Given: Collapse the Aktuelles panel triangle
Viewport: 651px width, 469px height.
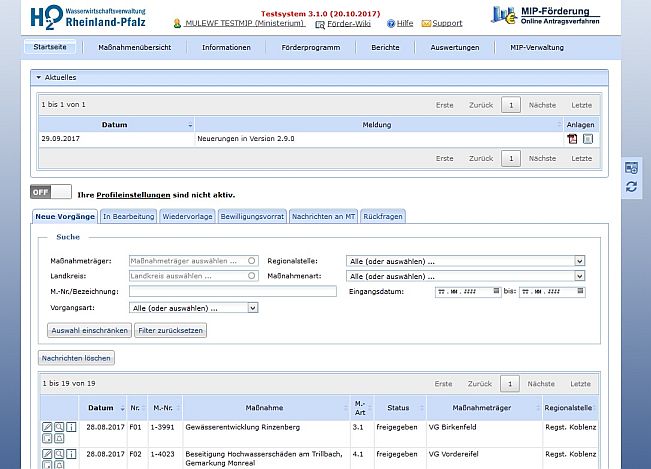Looking at the screenshot, I should (39, 77).
